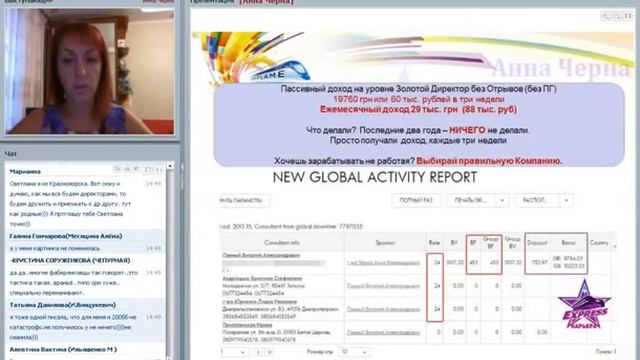Click the Group BV column header
This screenshot has width=640, height=360.
point(512,242)
